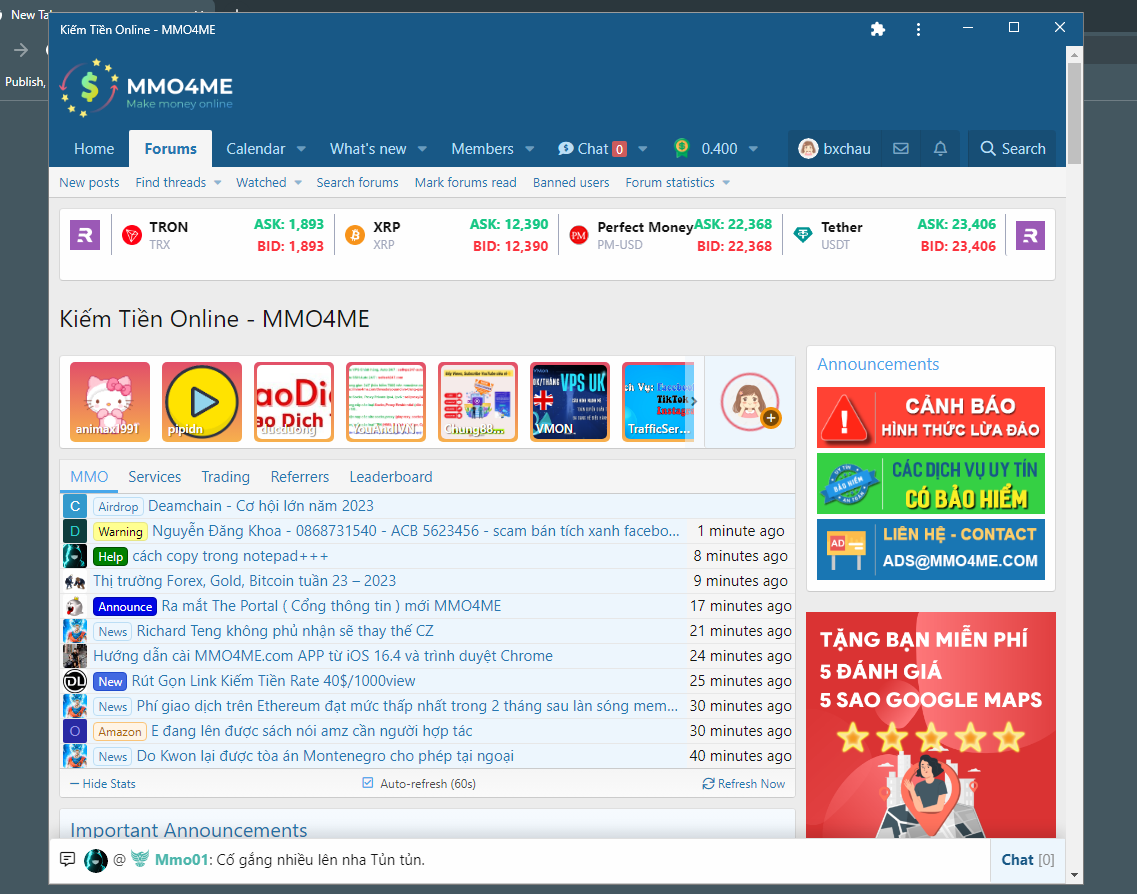Viewport: 1137px width, 894px height.
Task: Expand the Chat dropdown arrow
Action: 642,149
